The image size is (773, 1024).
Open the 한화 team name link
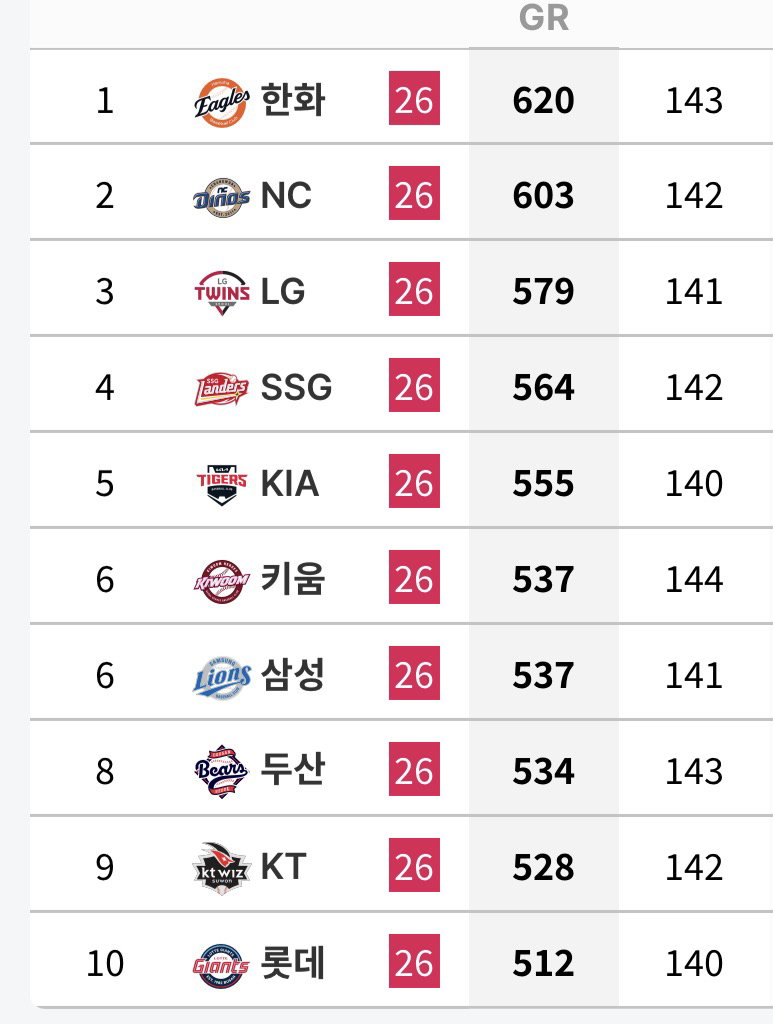click(x=292, y=100)
